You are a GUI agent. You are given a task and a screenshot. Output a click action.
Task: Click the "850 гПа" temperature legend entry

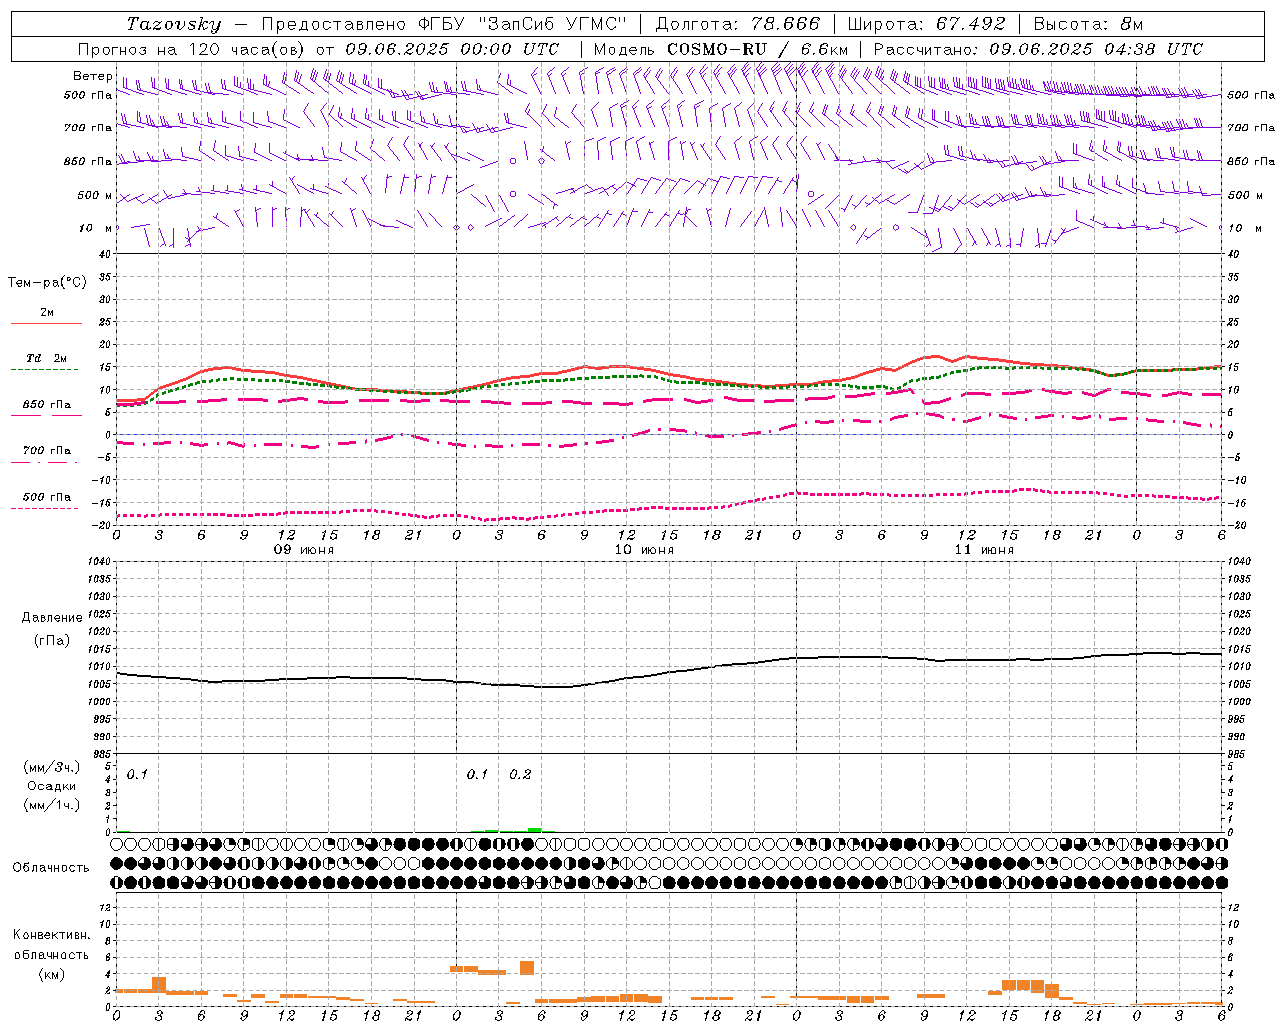(47, 405)
